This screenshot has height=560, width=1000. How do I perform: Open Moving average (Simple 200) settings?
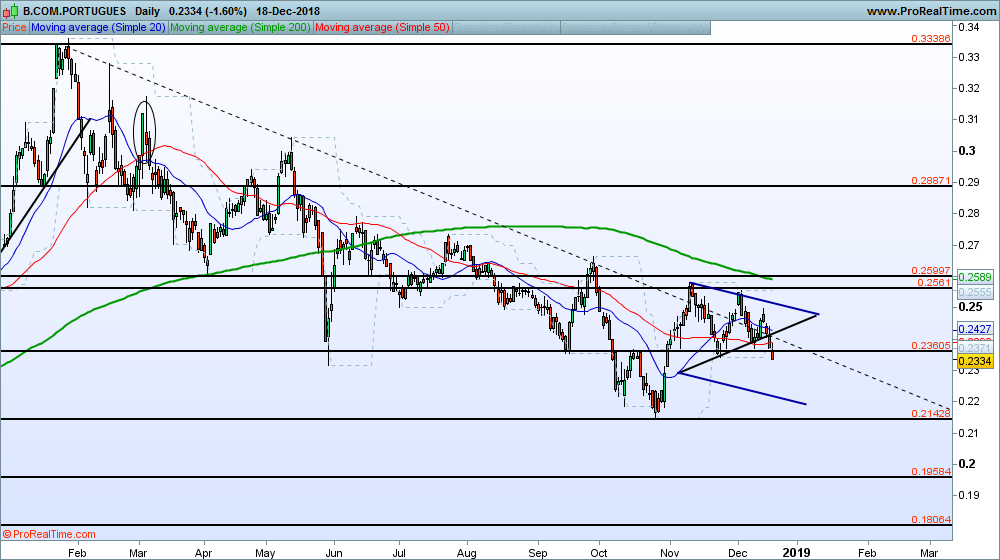click(x=240, y=27)
